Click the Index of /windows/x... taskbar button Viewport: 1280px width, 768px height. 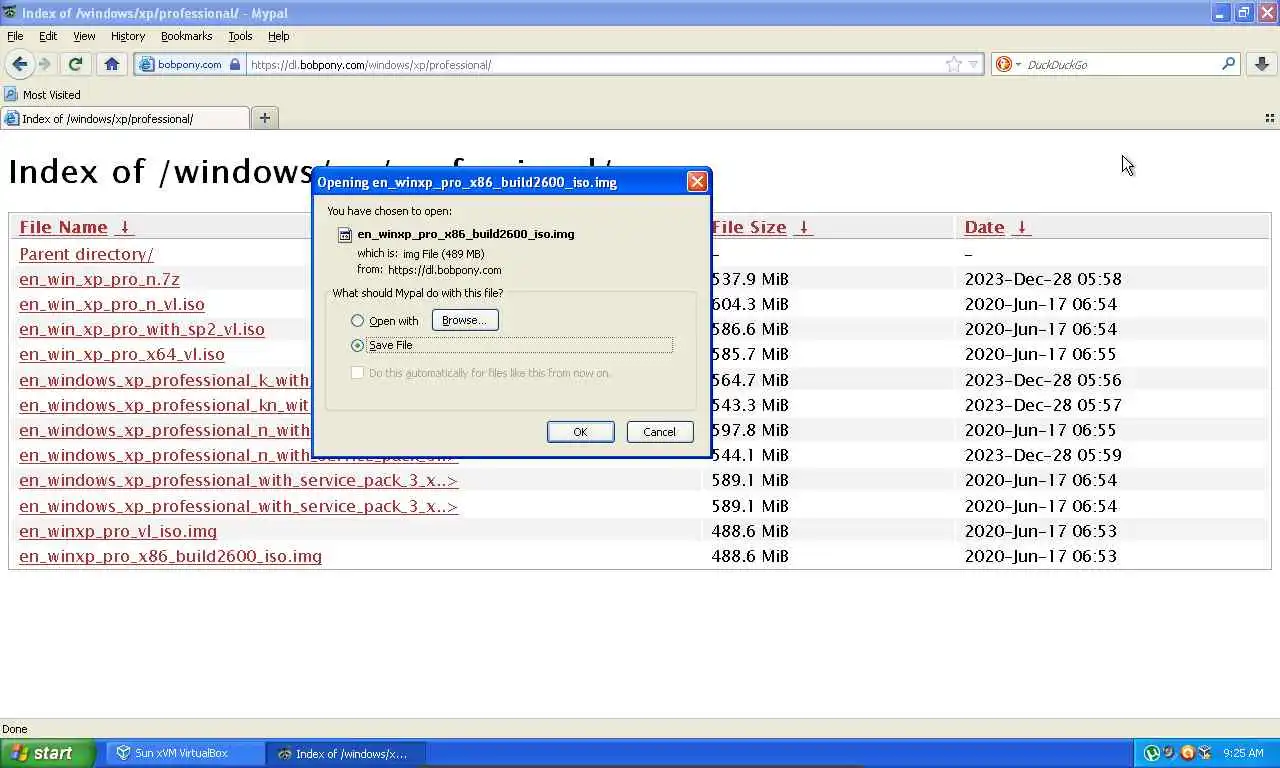coord(346,753)
